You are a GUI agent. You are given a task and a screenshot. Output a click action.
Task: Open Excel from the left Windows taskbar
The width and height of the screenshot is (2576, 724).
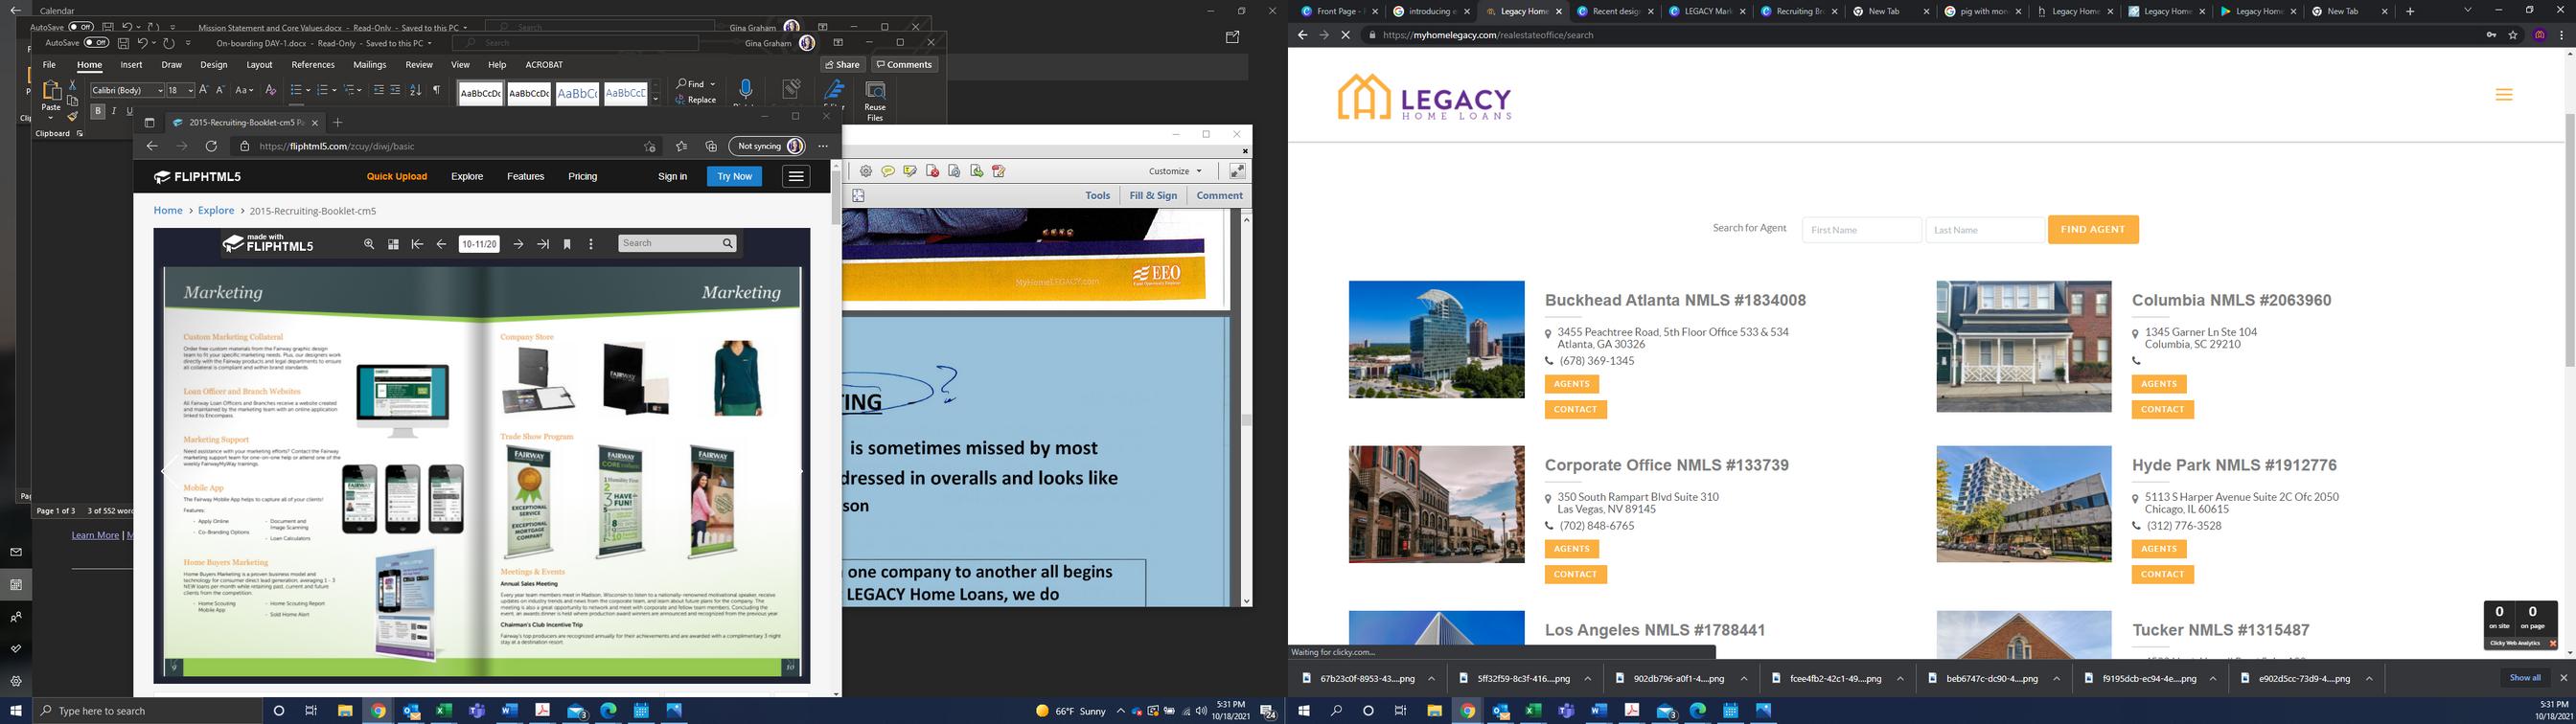tap(443, 711)
